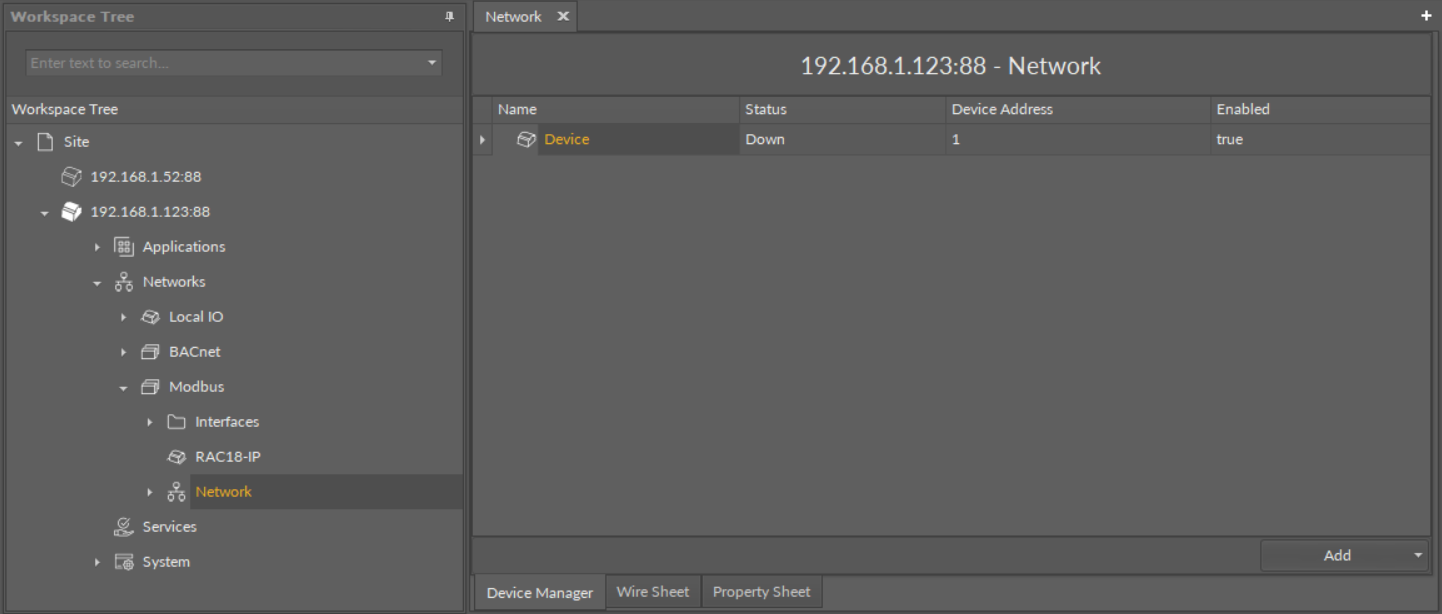The width and height of the screenshot is (1442, 614).
Task: Select the BACnet tree item
Action: point(194,352)
